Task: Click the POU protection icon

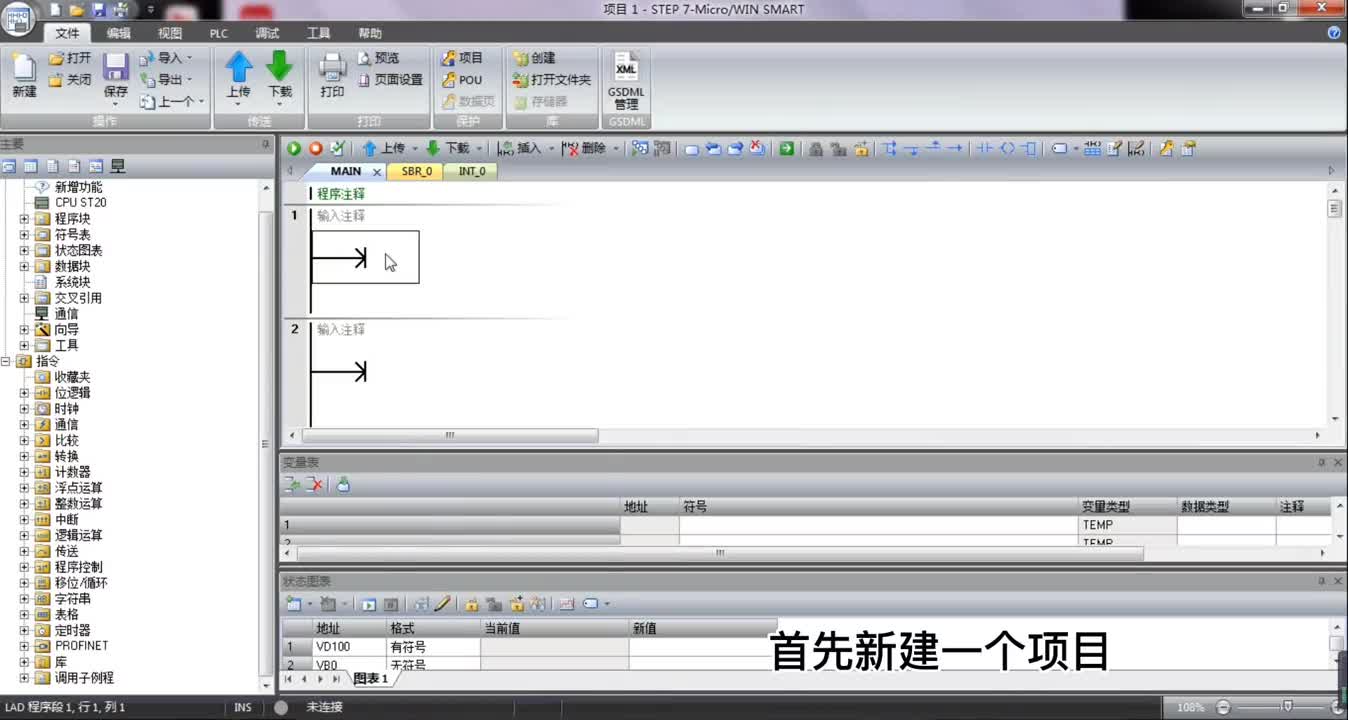Action: 462,80
